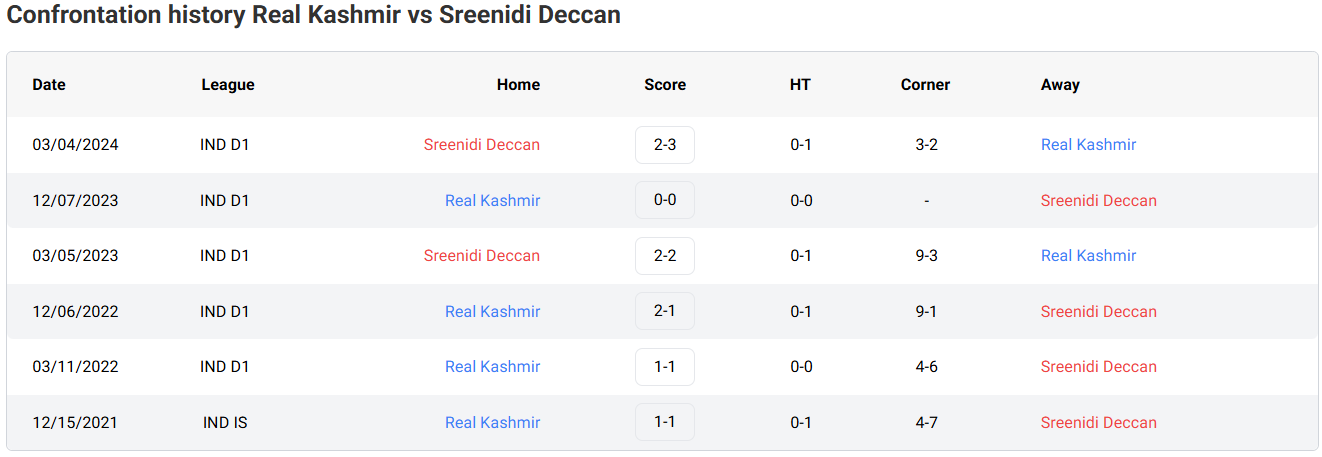Click the 2-2 score on 03/05/2023
The image size is (1322, 457).
(x=664, y=256)
